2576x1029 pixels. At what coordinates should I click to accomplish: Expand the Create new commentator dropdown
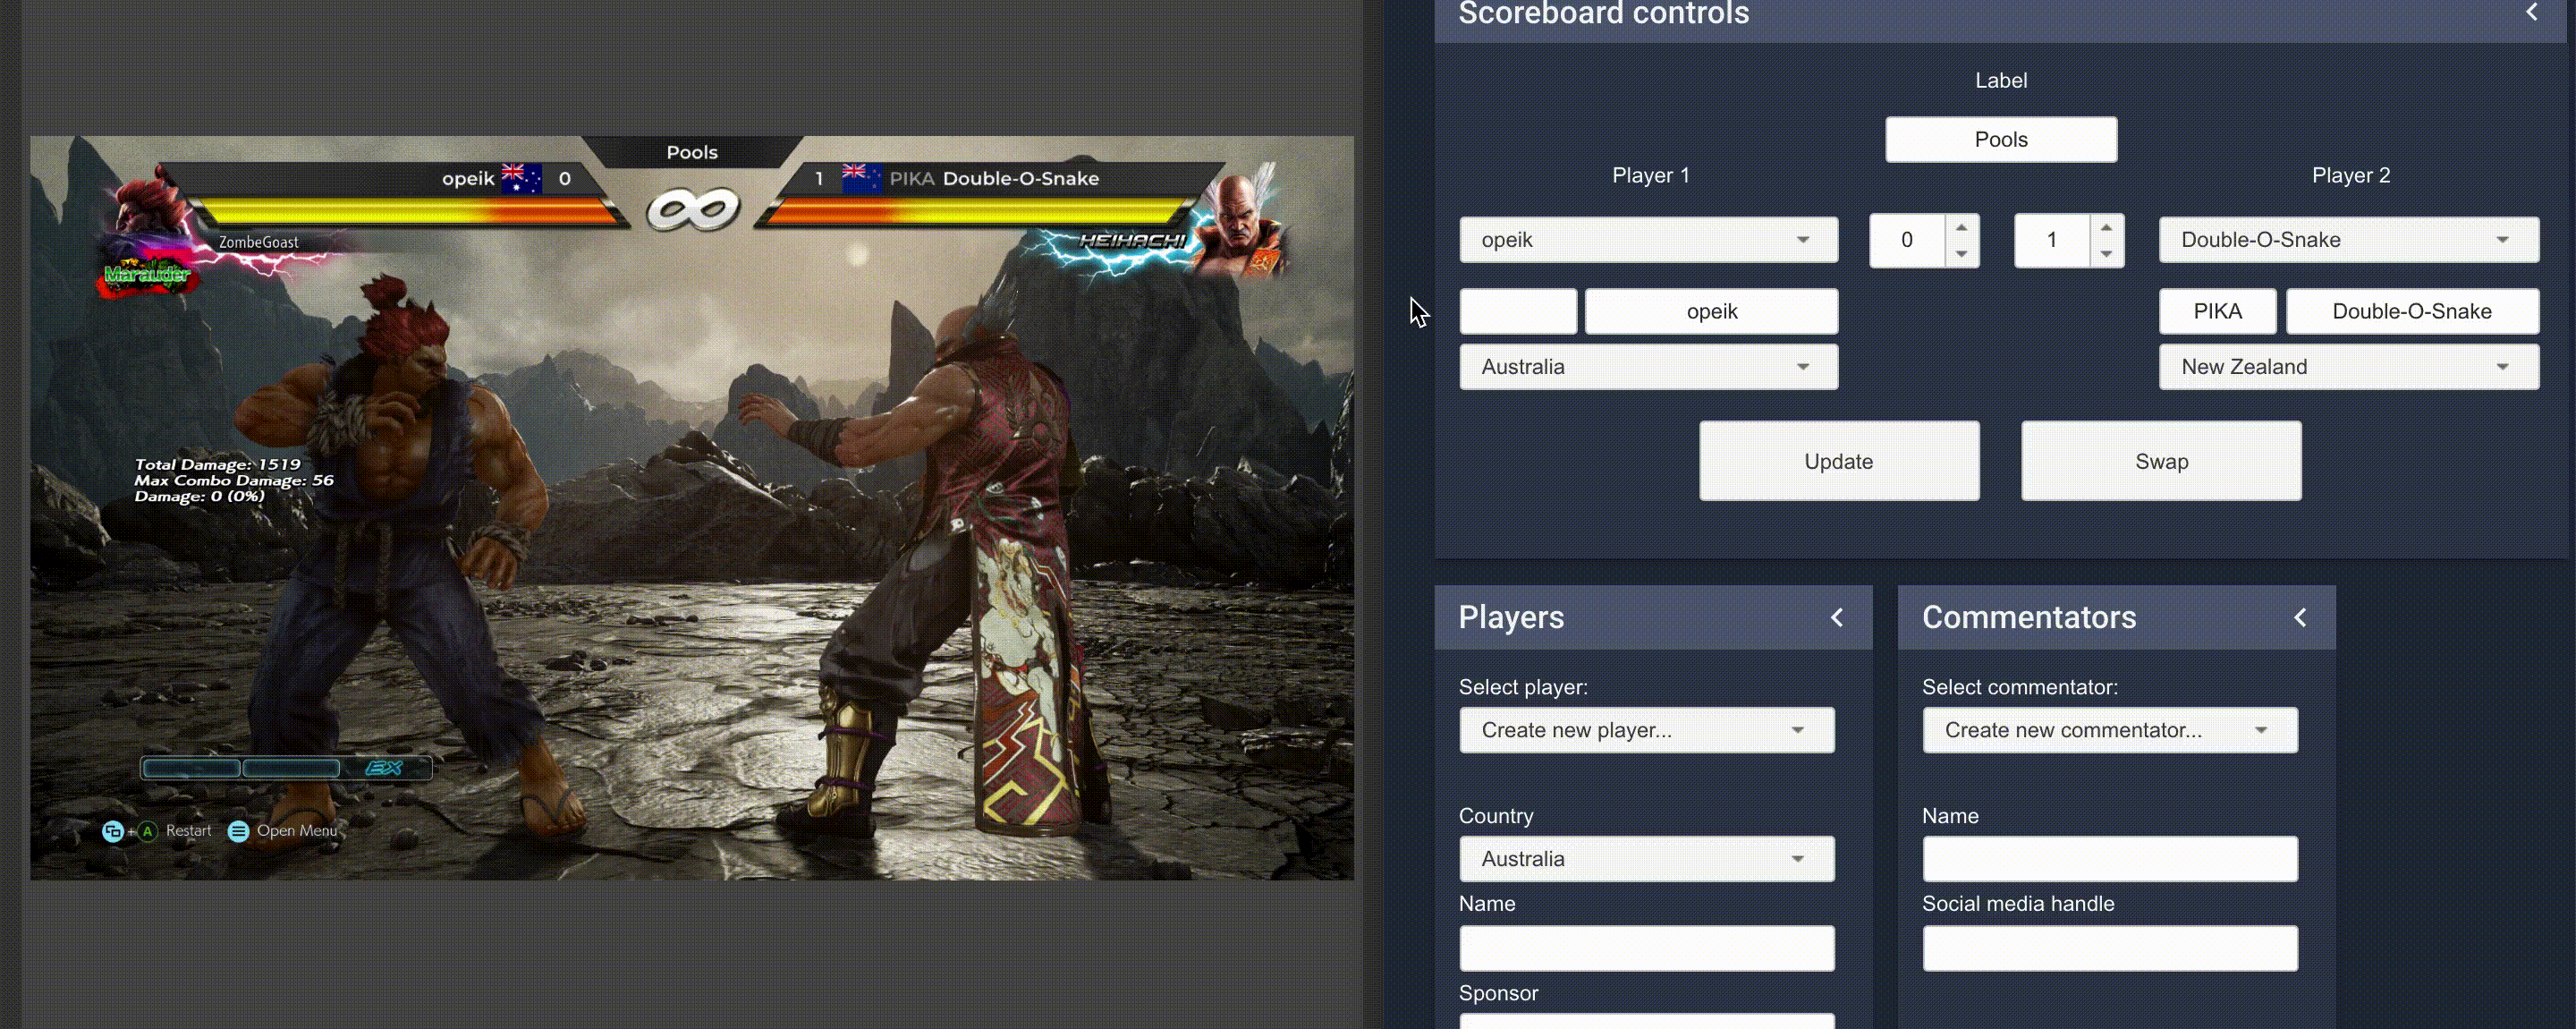2109,730
